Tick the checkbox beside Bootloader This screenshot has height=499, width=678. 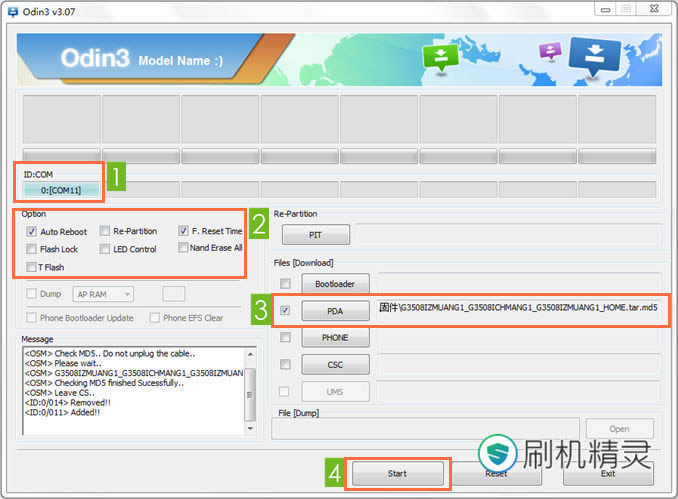[x=286, y=284]
